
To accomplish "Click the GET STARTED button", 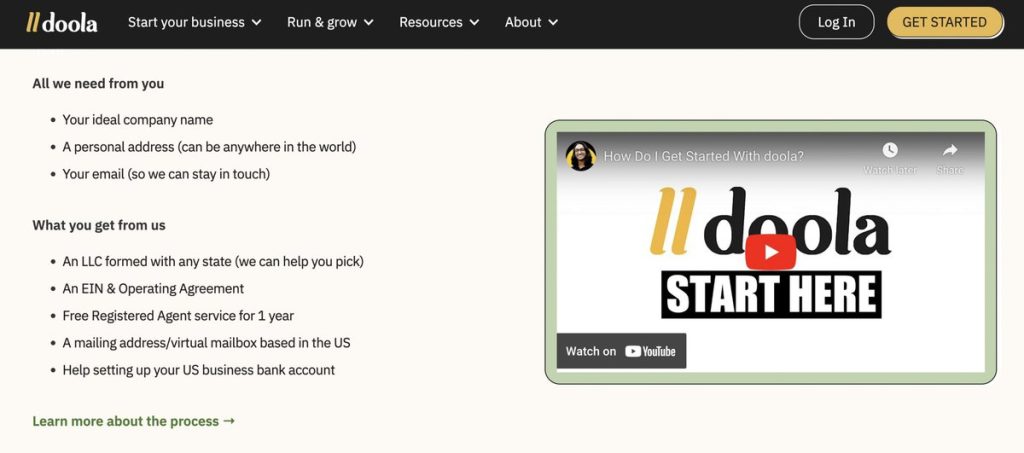I will 944,22.
